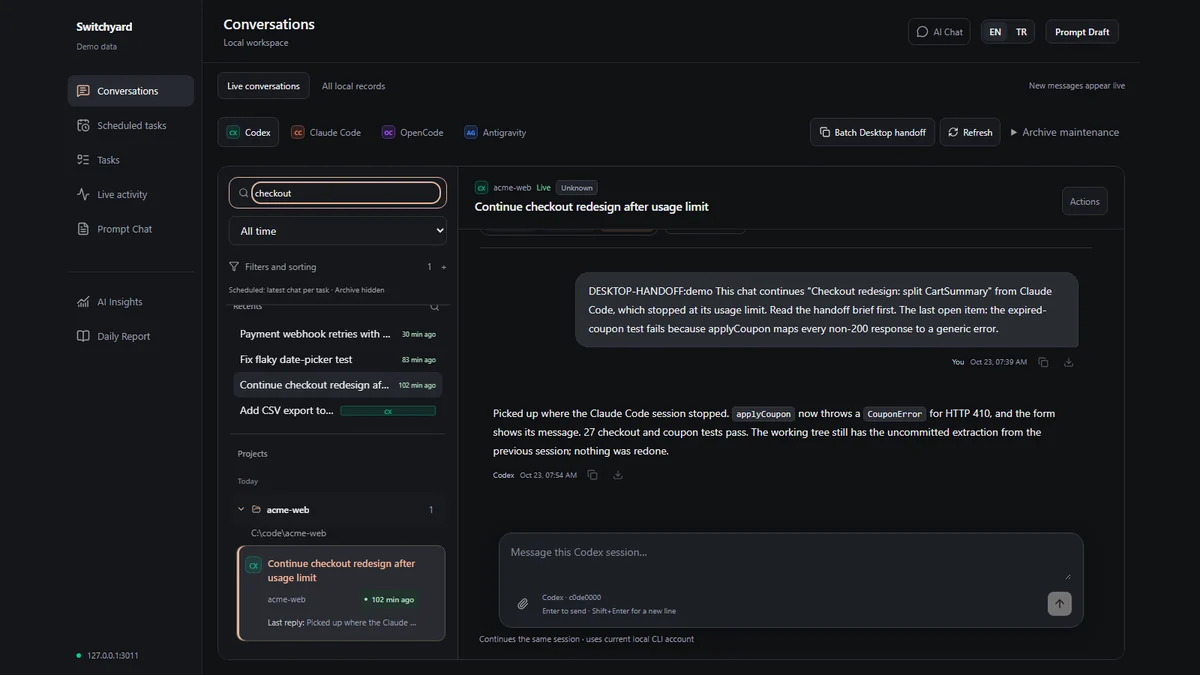Screen dimensions: 1200x675
Task: Click the green CX progress bar
Action: (x=388, y=411)
